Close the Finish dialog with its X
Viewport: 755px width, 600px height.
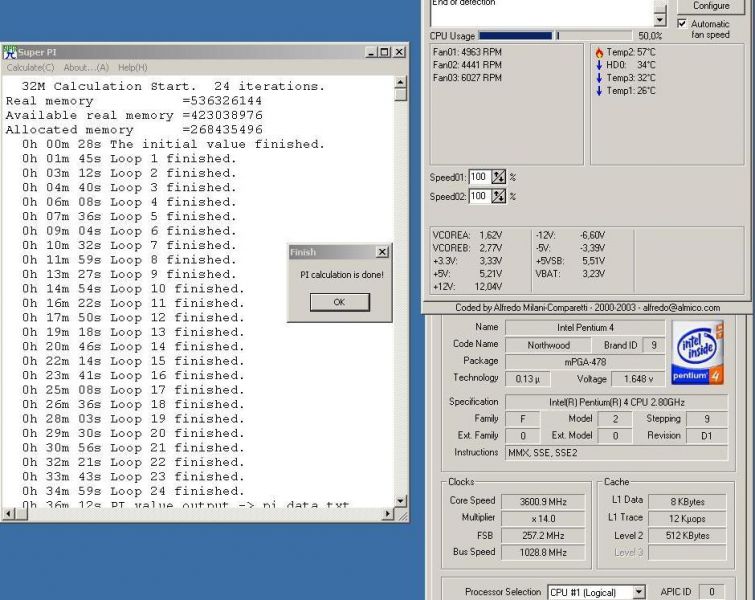point(382,252)
